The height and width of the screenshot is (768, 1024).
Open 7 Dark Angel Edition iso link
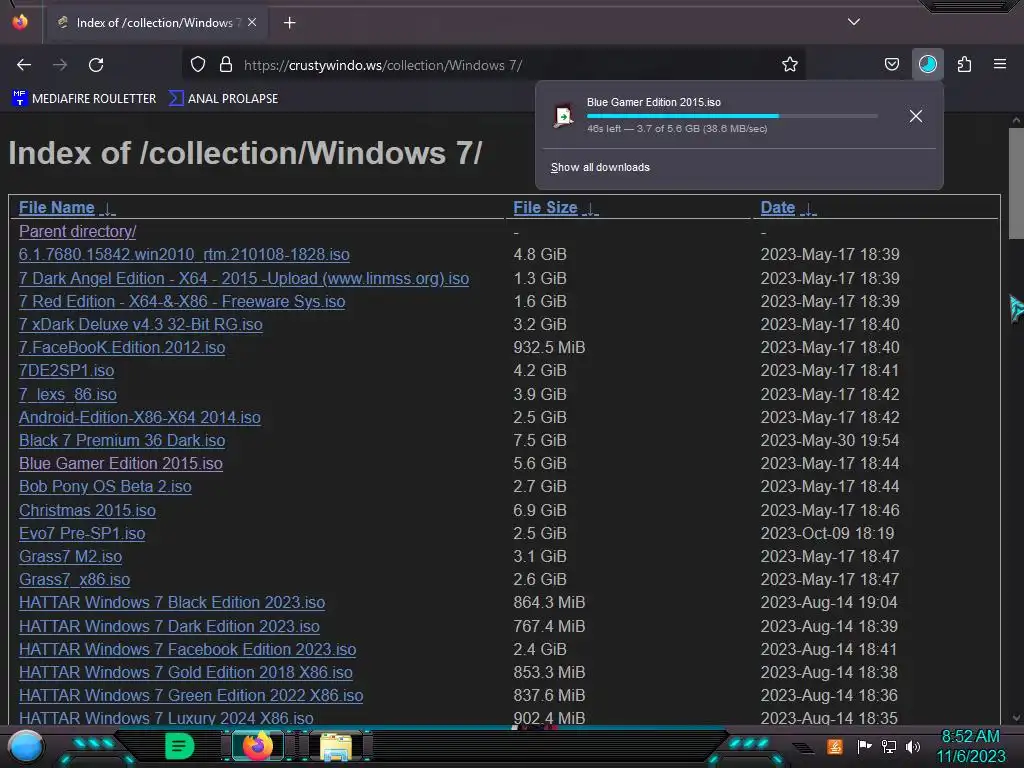tap(244, 278)
